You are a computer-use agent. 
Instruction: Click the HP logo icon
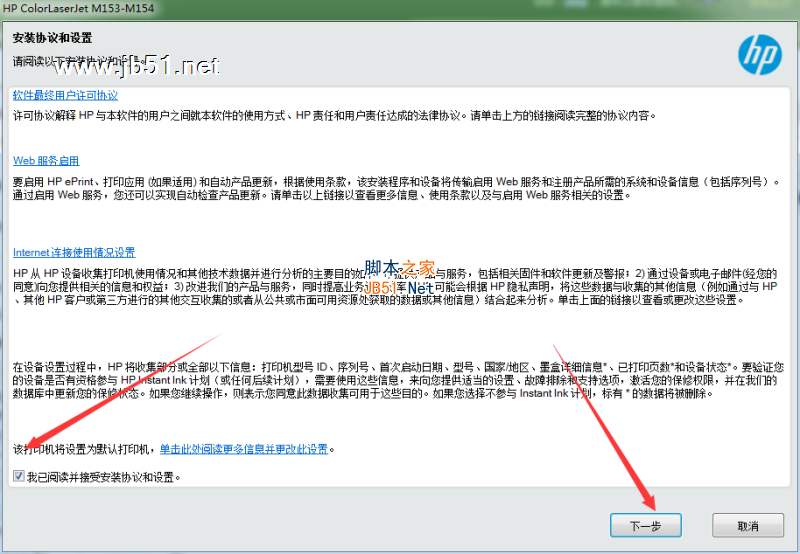(760, 55)
